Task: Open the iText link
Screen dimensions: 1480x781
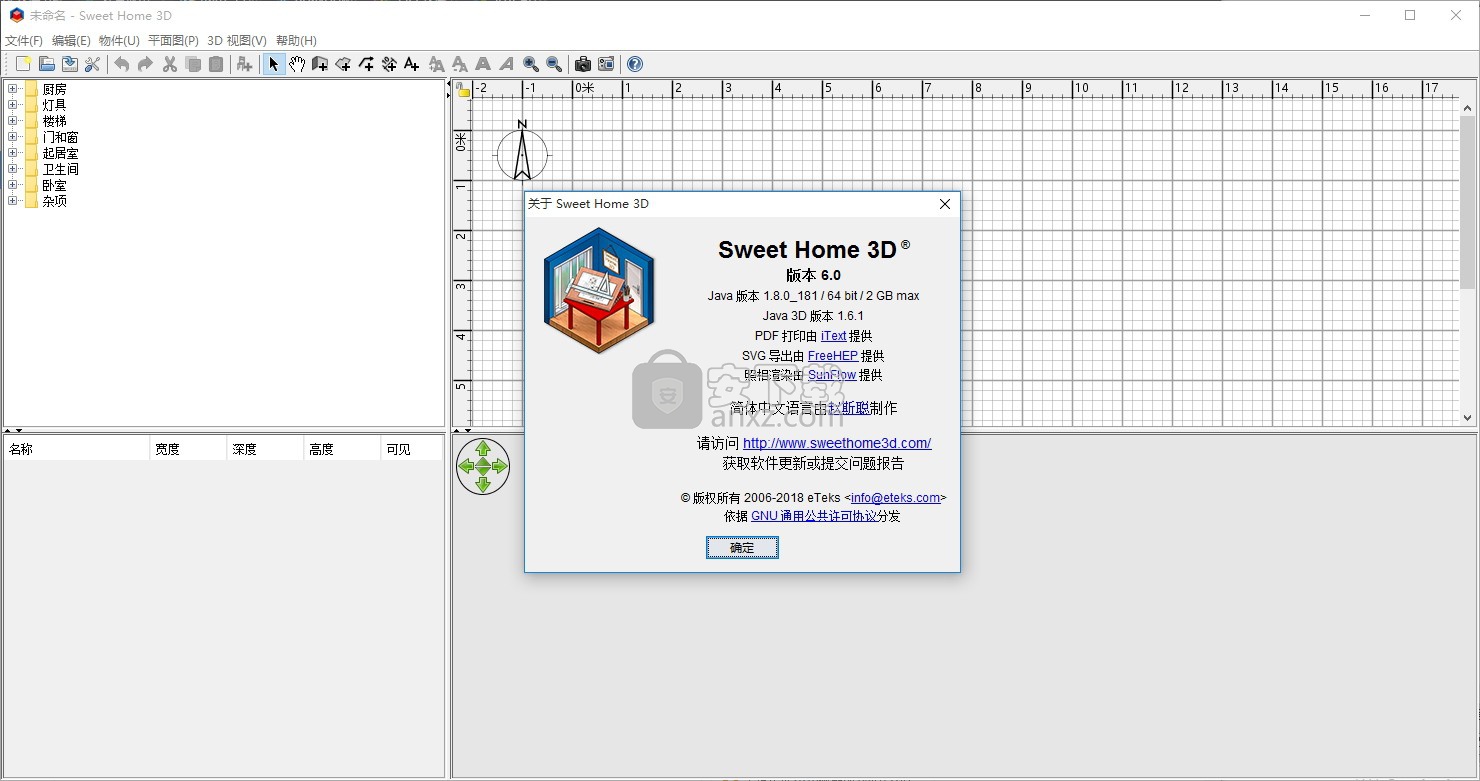Action: click(x=833, y=336)
